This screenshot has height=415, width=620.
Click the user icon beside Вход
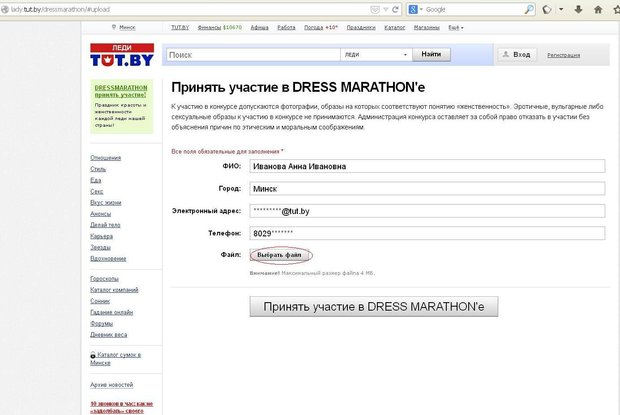click(x=505, y=55)
